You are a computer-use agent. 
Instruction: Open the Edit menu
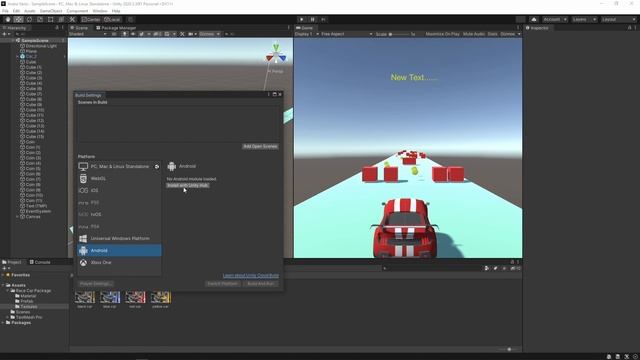[x=16, y=11]
